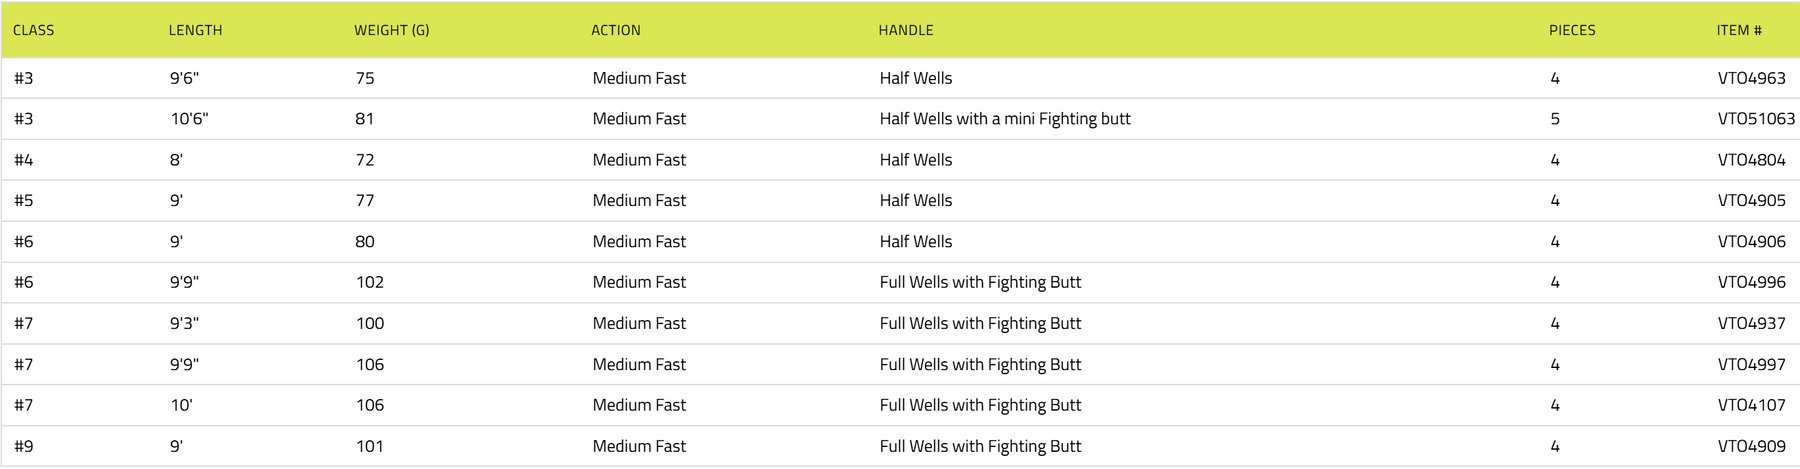Click the WEIGHT (G) column header
The image size is (1800, 469).
click(x=391, y=30)
